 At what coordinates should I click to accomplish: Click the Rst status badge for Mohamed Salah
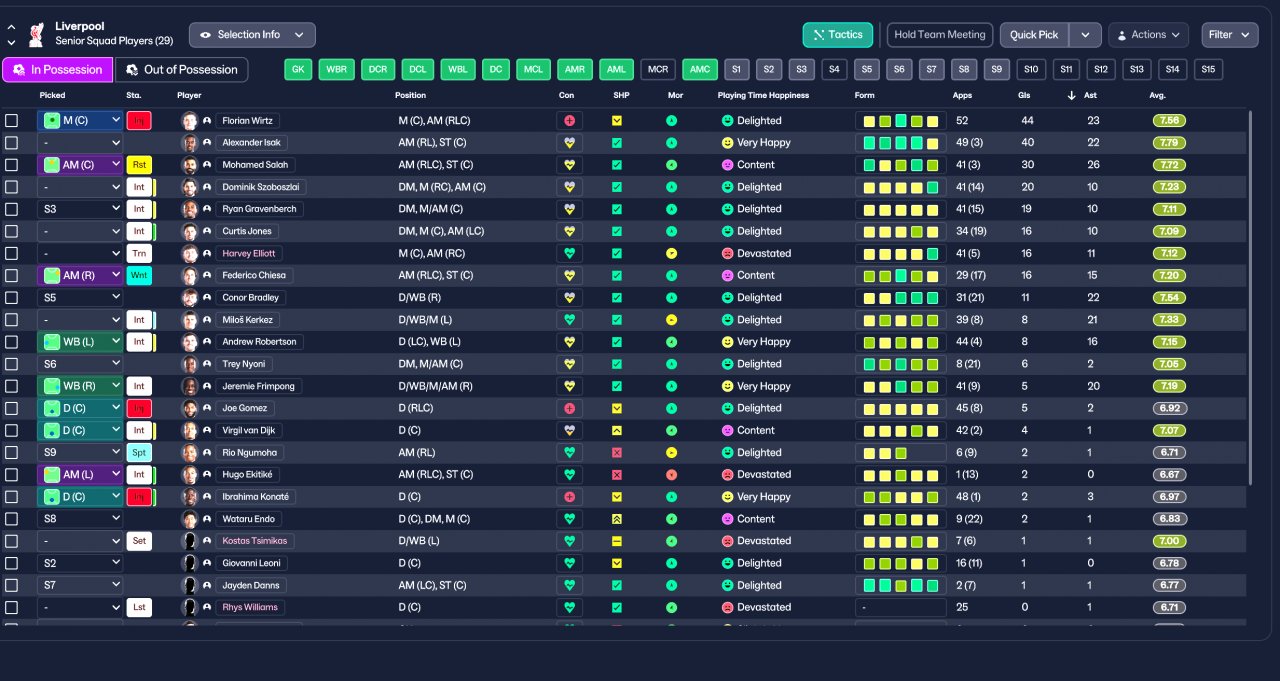pyautogui.click(x=139, y=164)
